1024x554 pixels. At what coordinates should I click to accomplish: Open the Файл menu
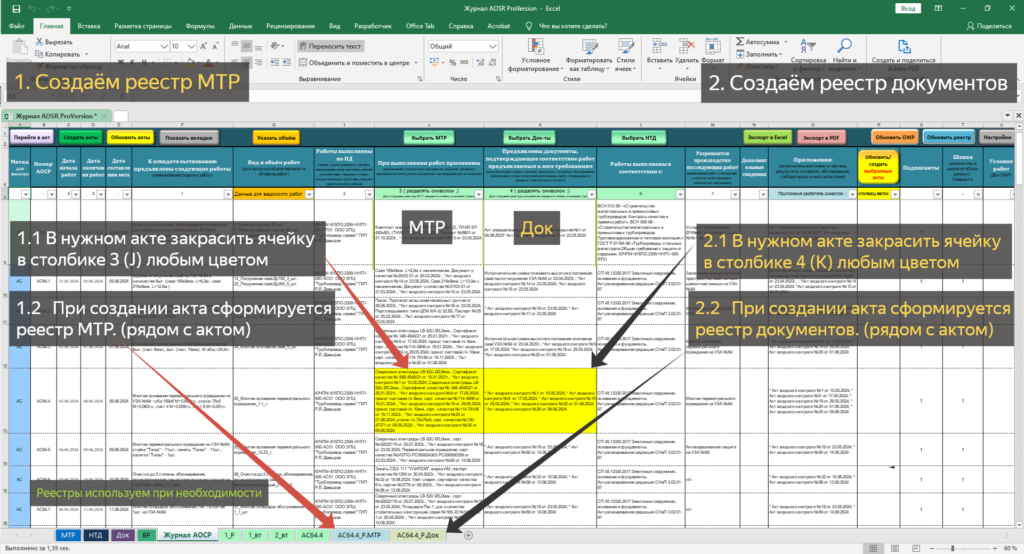click(x=16, y=26)
